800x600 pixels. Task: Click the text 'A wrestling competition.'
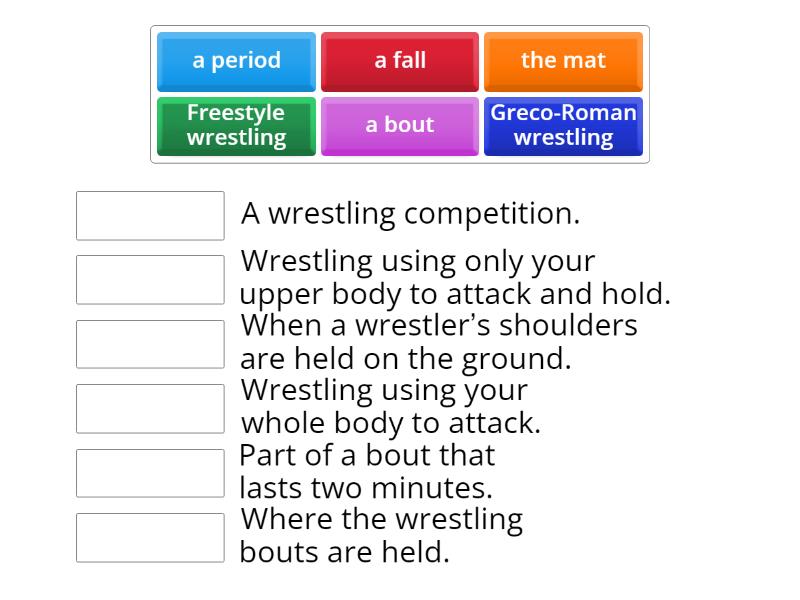tap(410, 213)
